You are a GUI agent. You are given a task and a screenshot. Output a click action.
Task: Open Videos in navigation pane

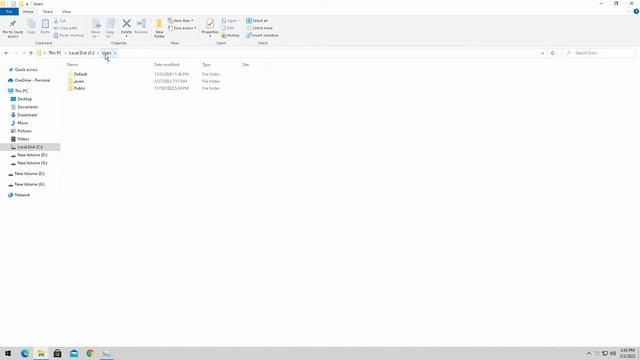(x=23, y=139)
